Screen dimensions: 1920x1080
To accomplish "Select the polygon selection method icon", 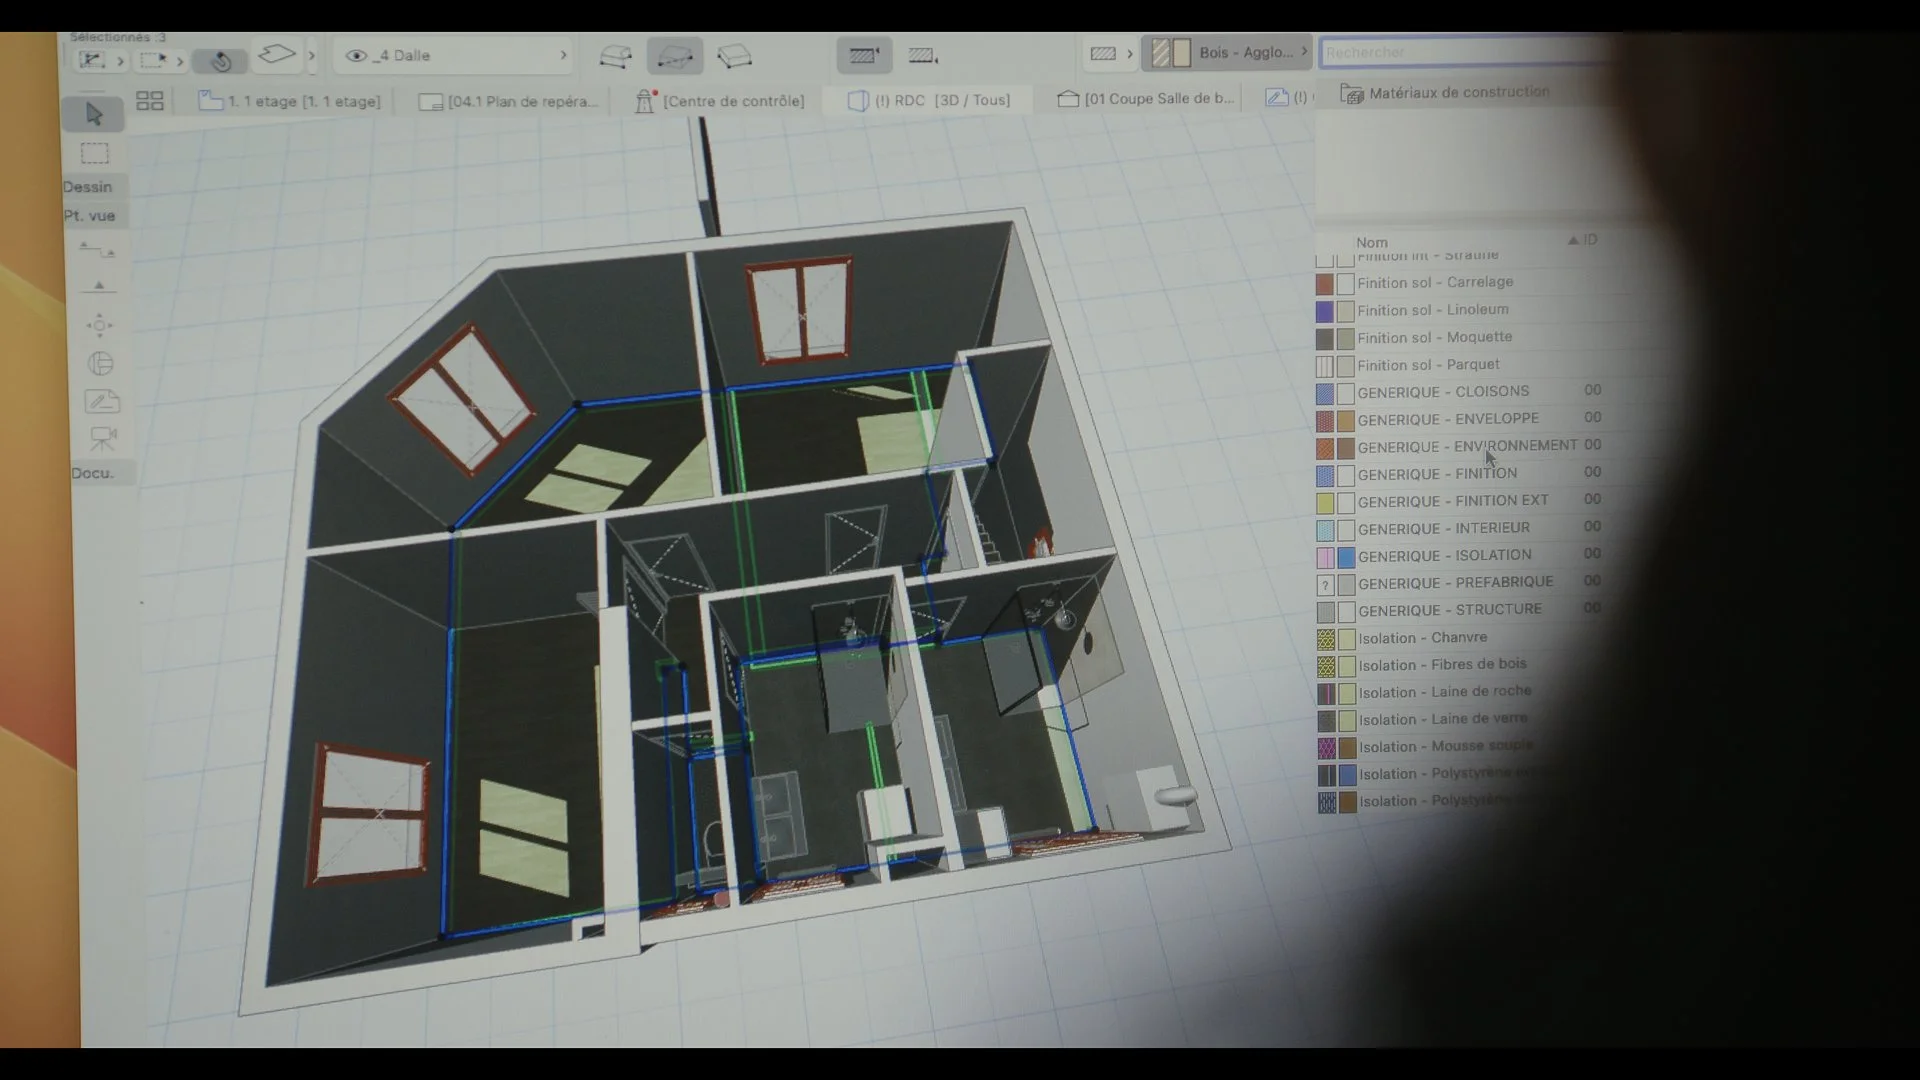I will click(x=92, y=60).
